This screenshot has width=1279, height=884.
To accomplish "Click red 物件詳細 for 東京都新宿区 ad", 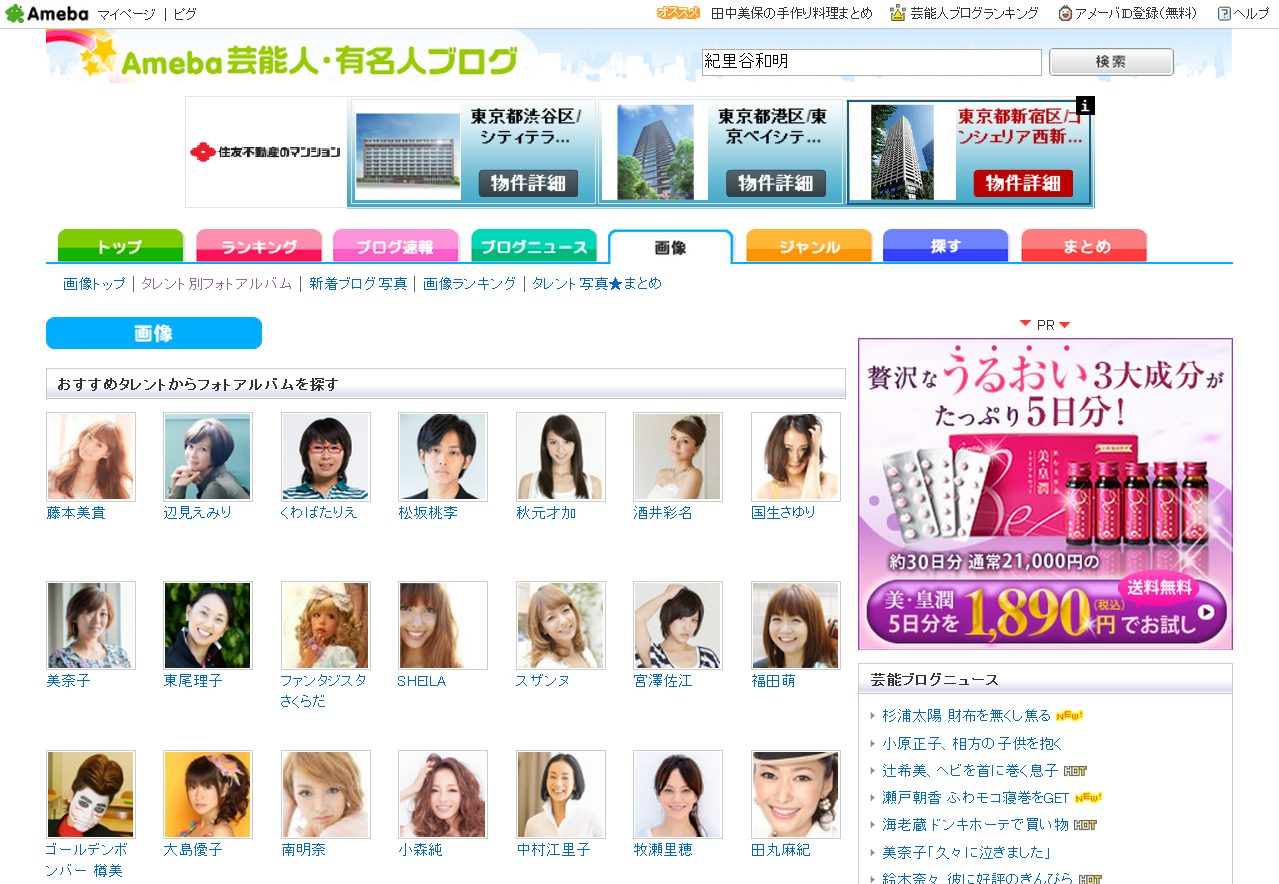I will (x=1023, y=183).
